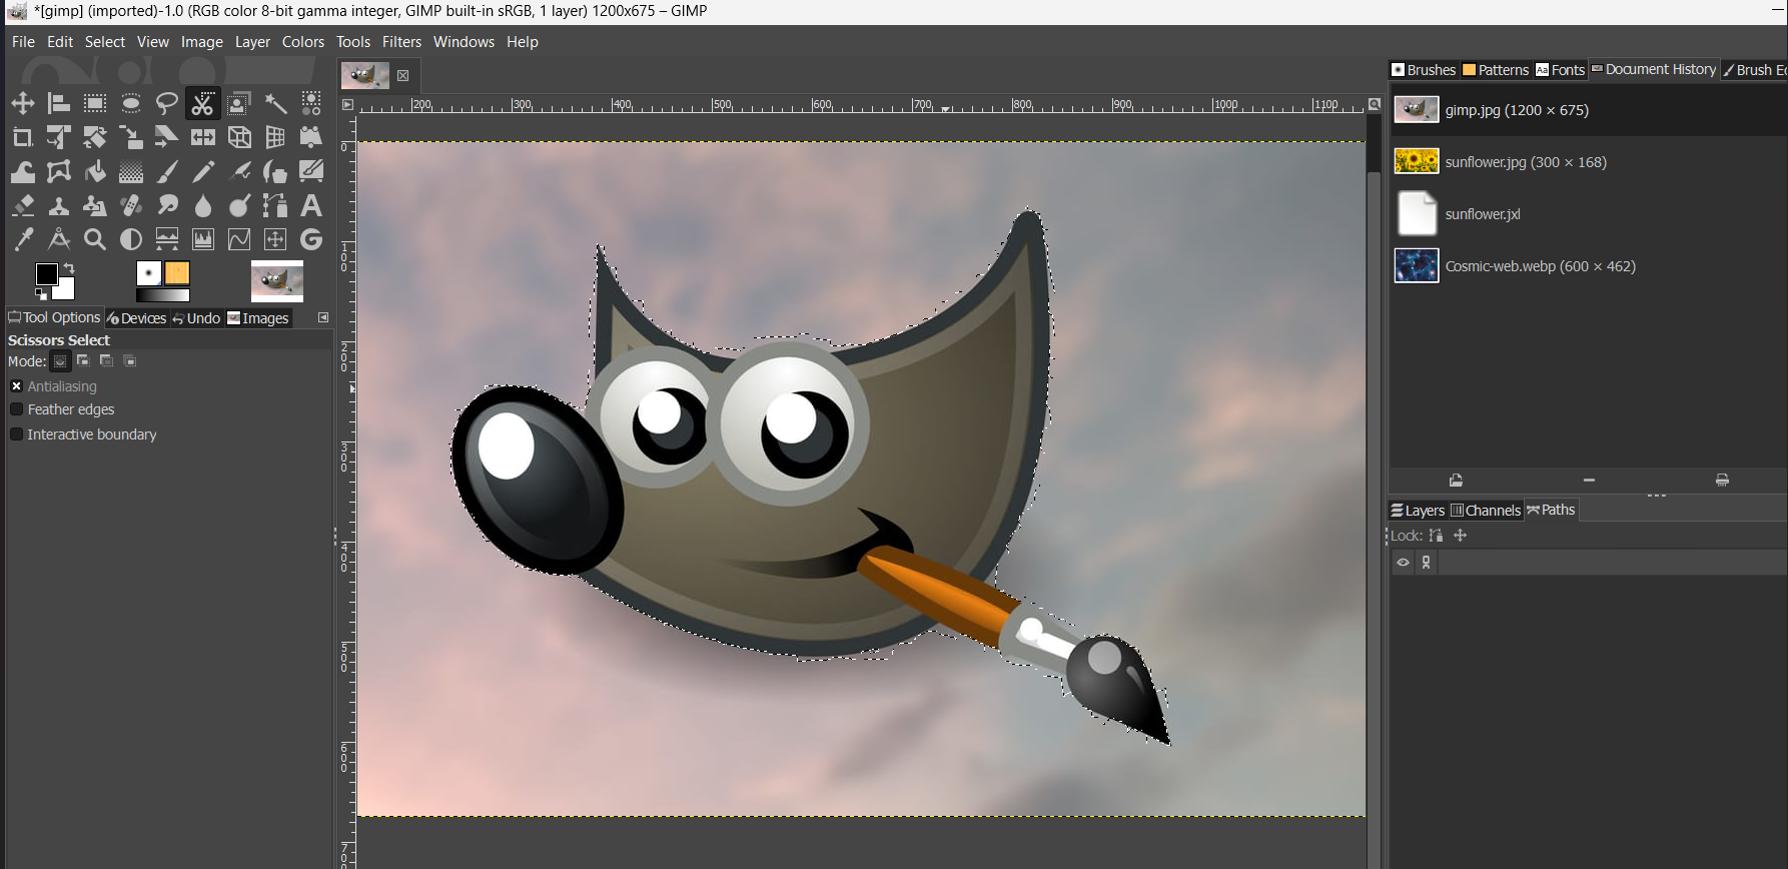Open the Filters menu

(x=401, y=42)
